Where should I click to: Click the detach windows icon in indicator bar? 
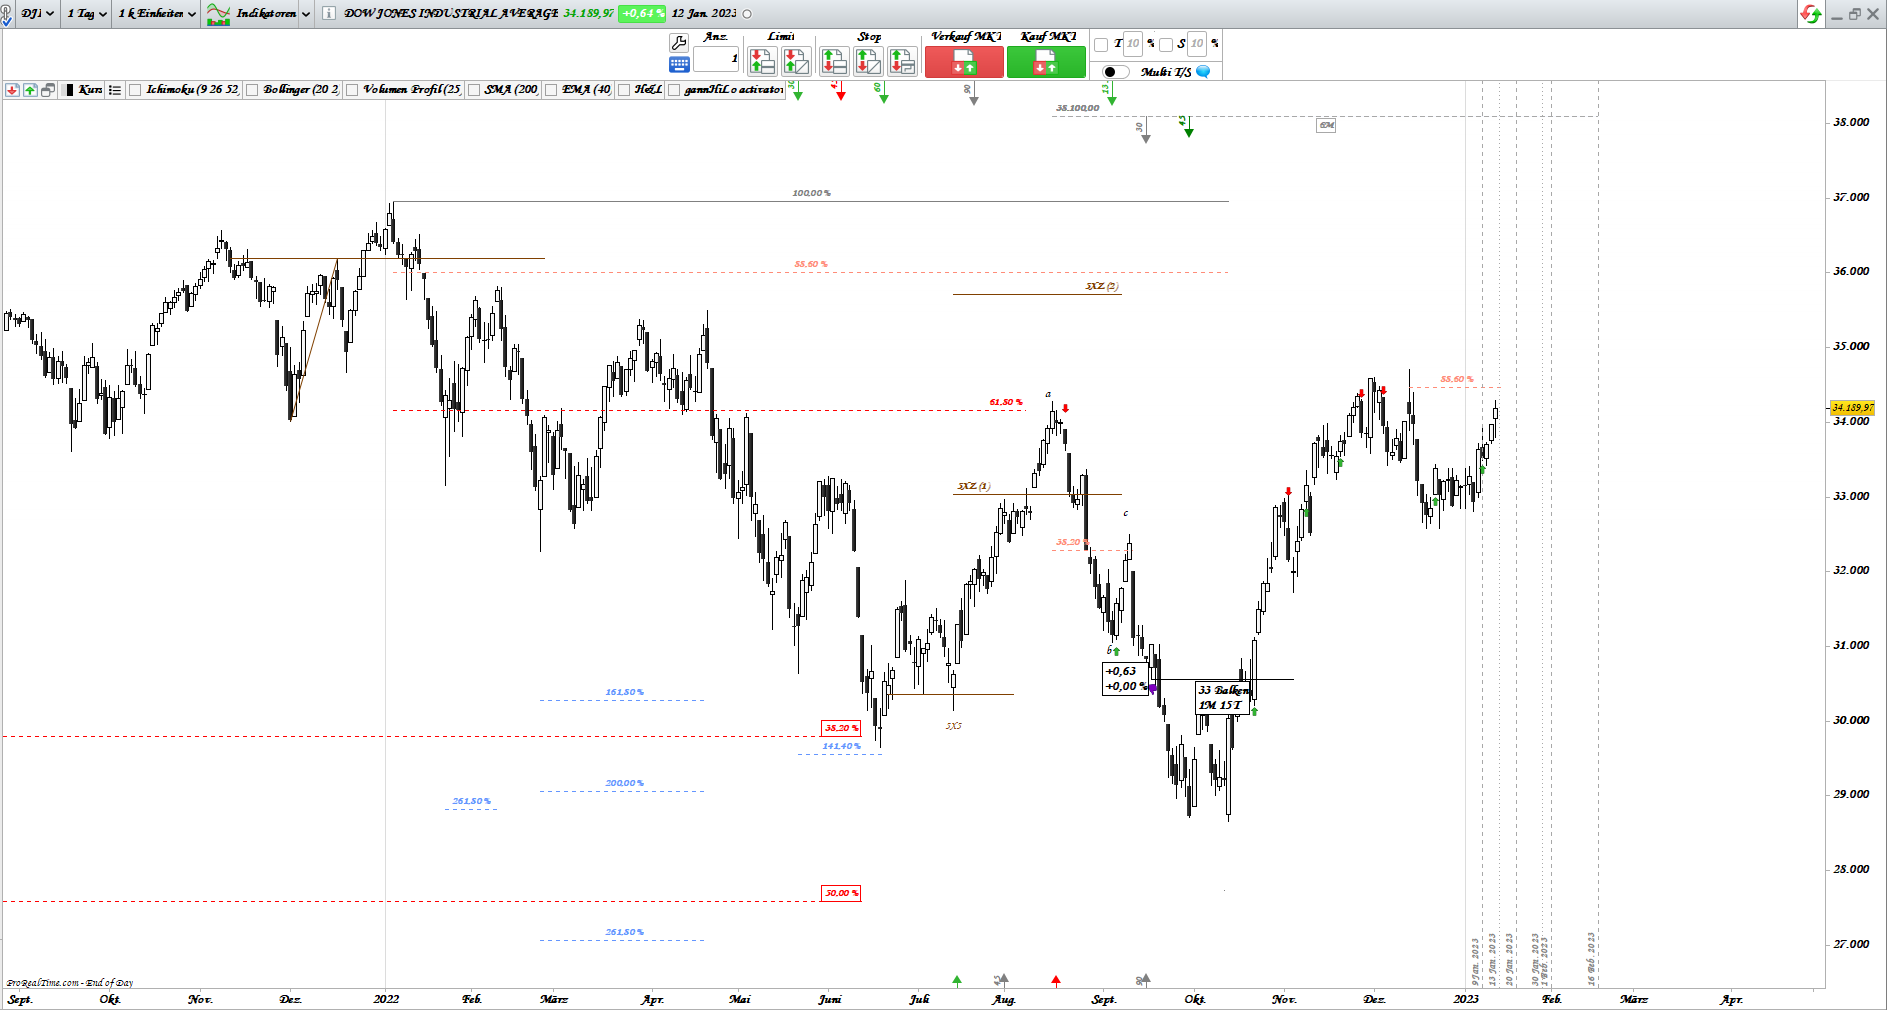point(47,90)
